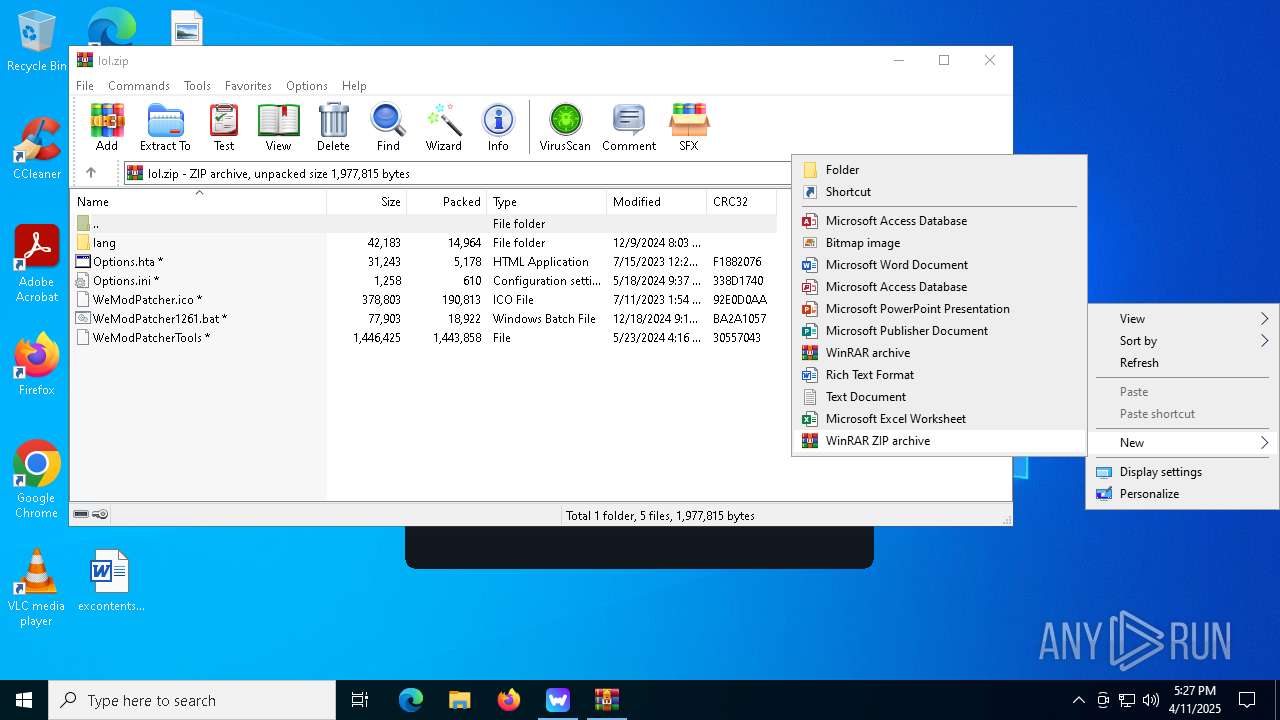Screen dimensions: 1280x720
Task: Select Display settings in context menu
Action: tap(1183, 472)
